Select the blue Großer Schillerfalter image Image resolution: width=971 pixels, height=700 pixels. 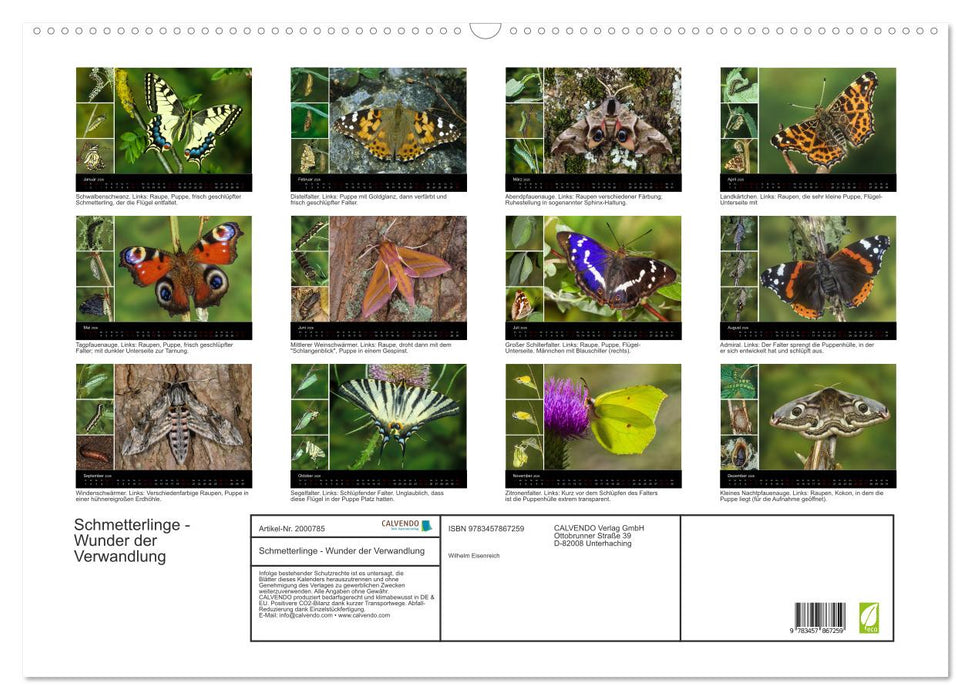(x=612, y=269)
